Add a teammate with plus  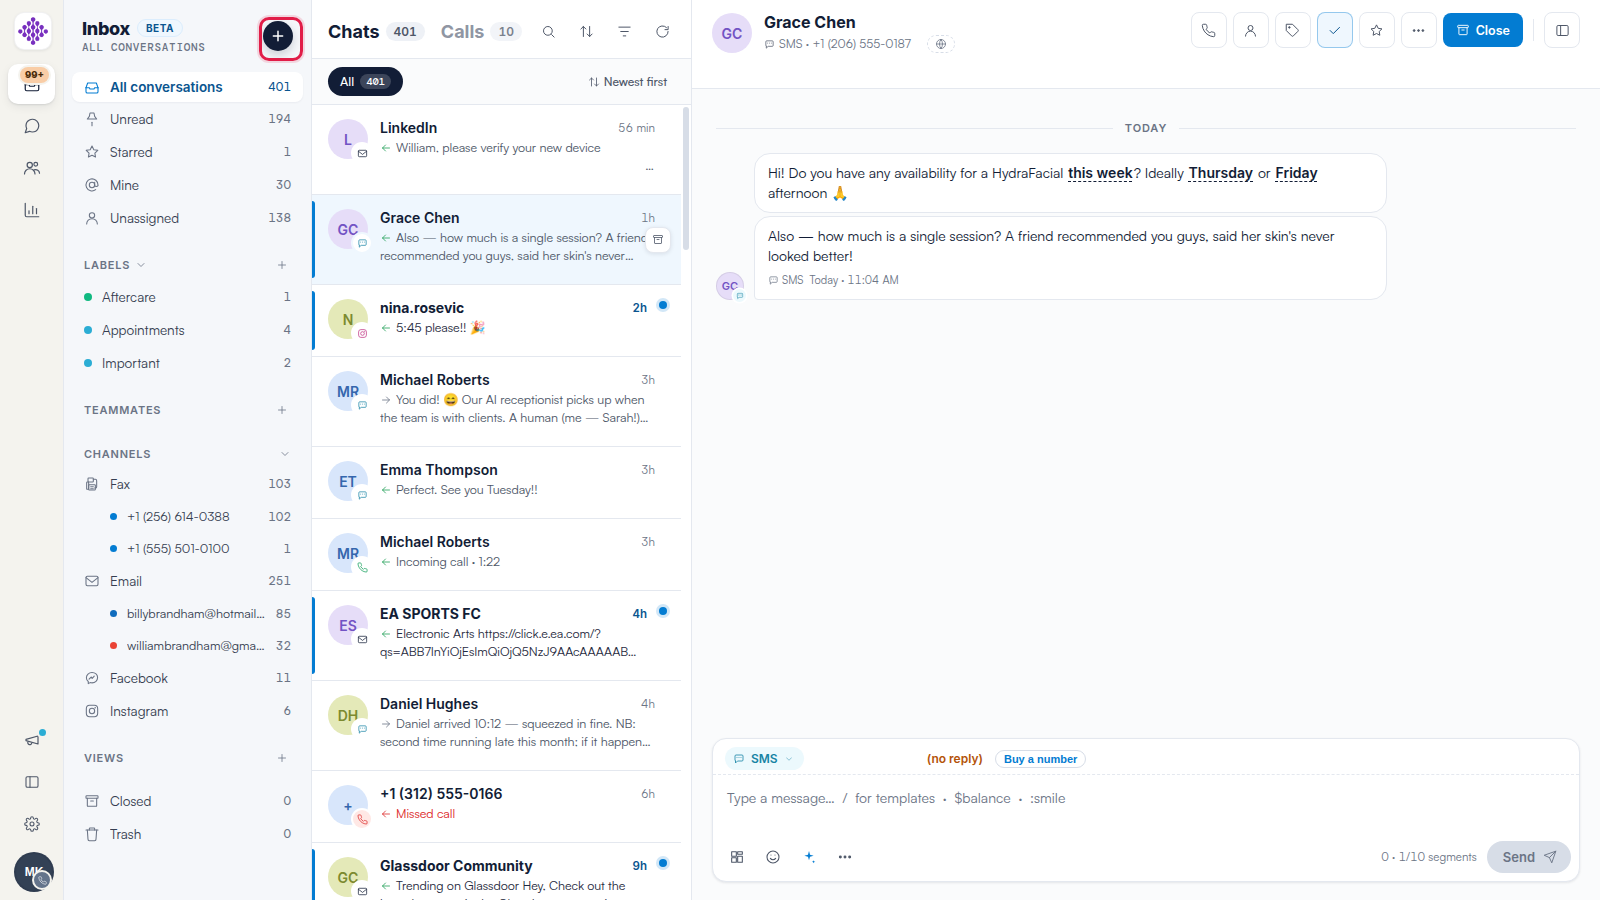coord(282,410)
